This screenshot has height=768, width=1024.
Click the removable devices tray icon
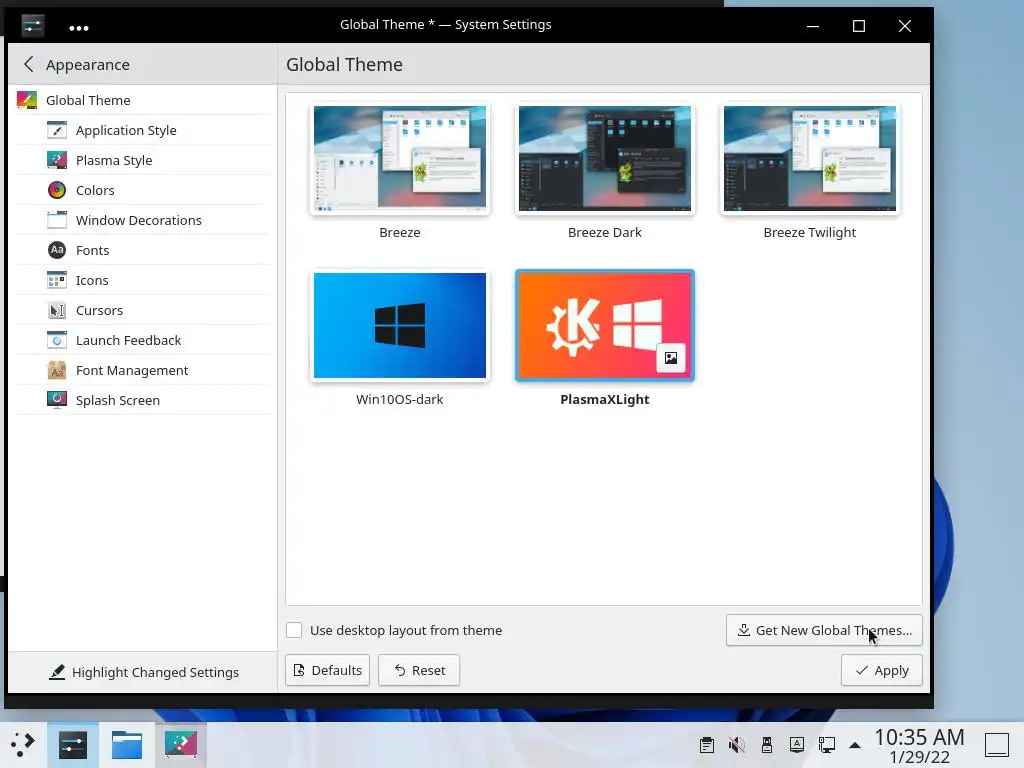tap(767, 745)
